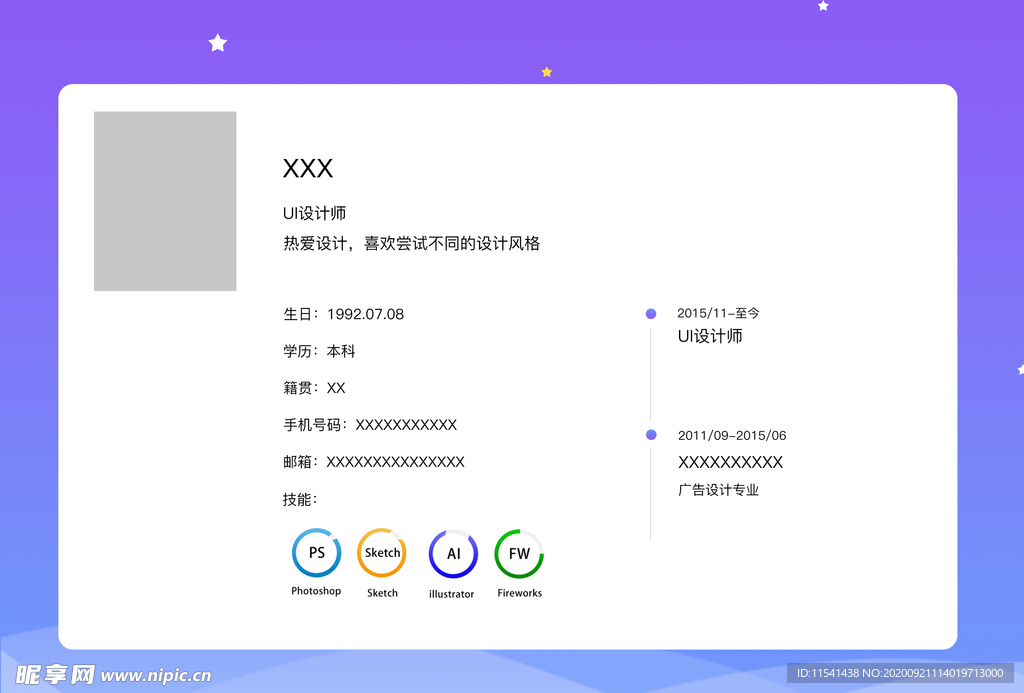The image size is (1024, 693).
Task: Select the 2011/09-2015/06 timeline dot
Action: click(651, 435)
